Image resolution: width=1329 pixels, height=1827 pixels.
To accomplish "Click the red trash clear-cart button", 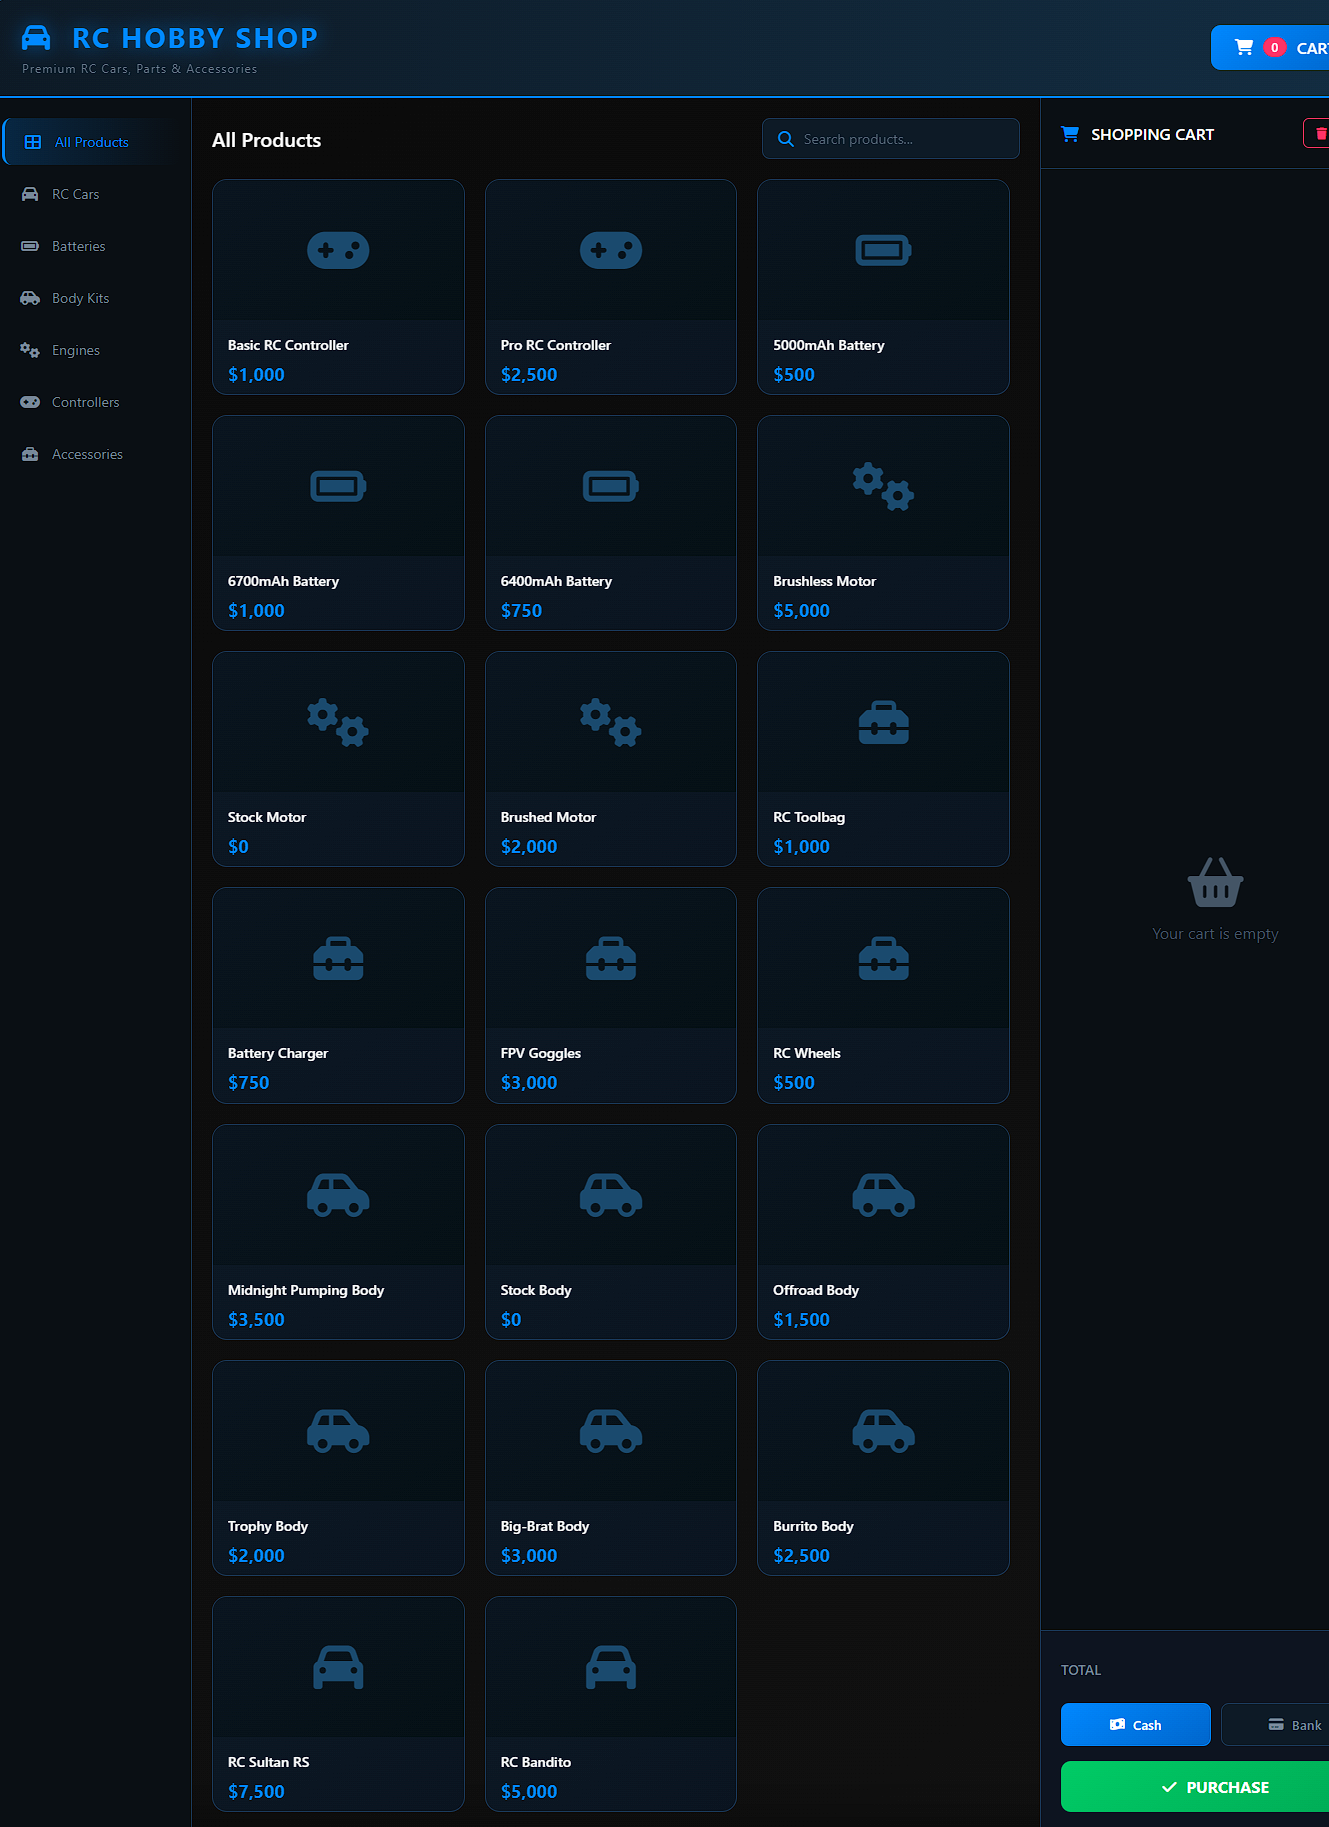I will pos(1318,133).
